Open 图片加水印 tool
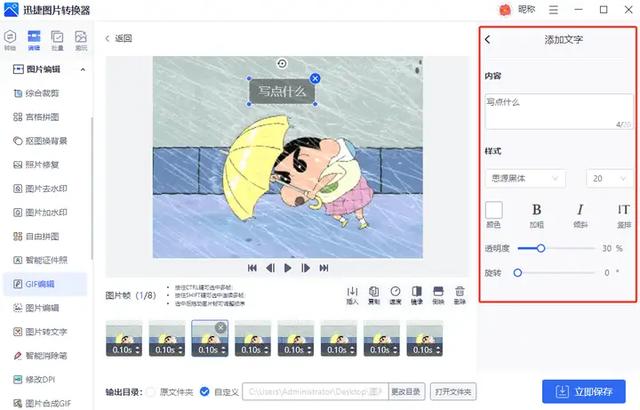Image resolution: width=640 pixels, height=410 pixels. click(40, 213)
